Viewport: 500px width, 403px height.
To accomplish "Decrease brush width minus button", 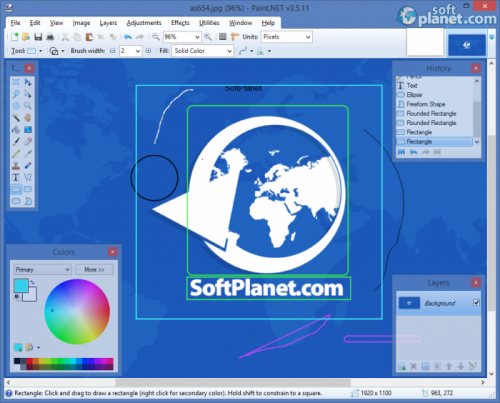I will [x=113, y=51].
